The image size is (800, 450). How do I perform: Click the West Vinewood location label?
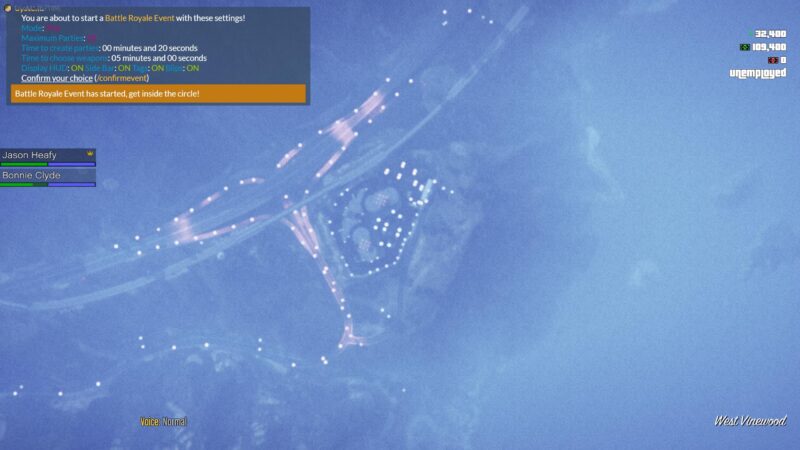[x=749, y=421]
